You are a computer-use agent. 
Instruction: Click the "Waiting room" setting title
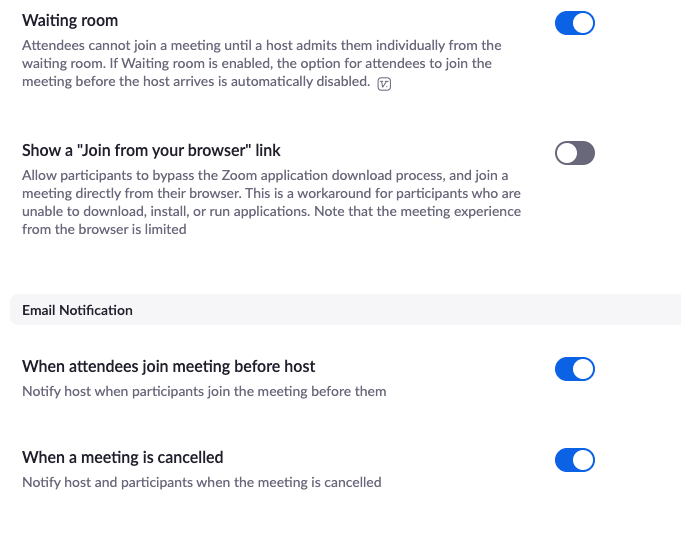pos(70,20)
